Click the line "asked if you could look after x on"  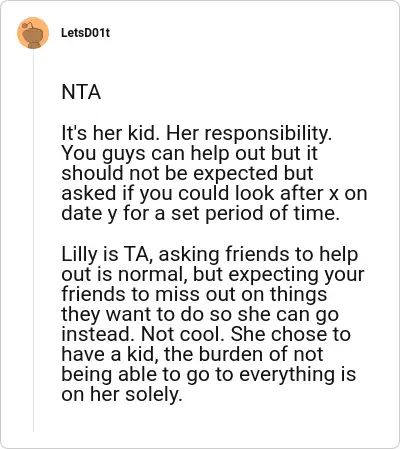214,193
